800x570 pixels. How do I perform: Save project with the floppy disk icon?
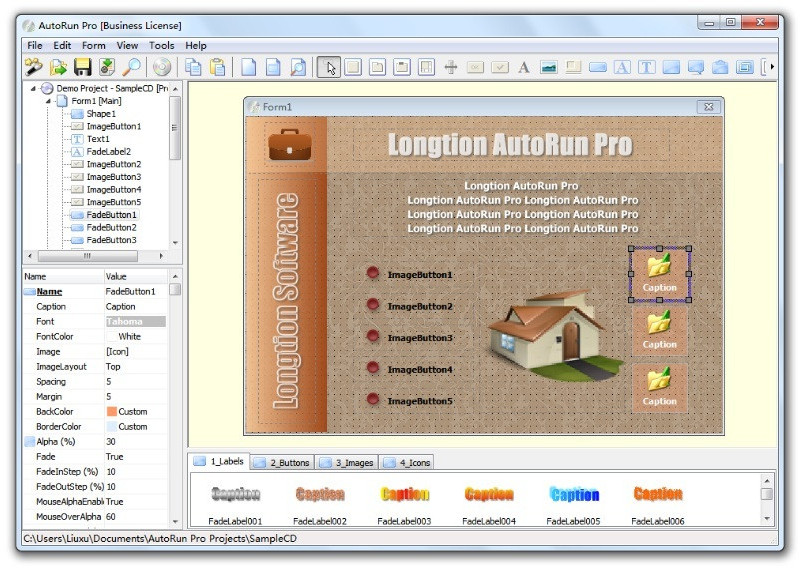pos(83,67)
